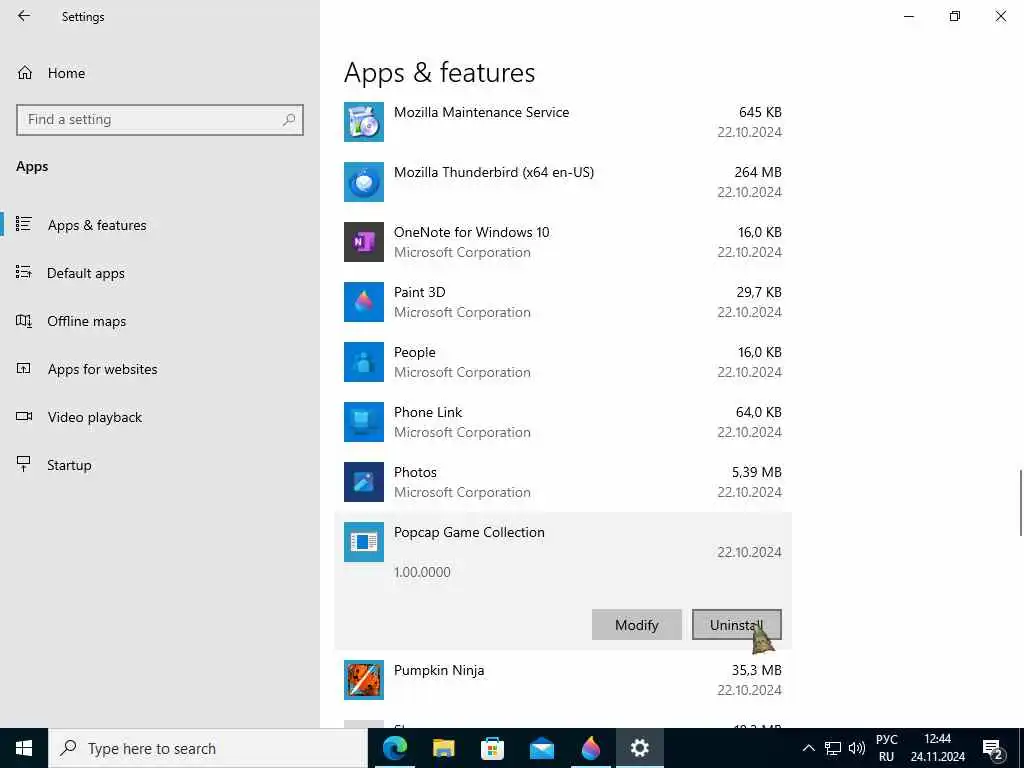The height and width of the screenshot is (768, 1024).
Task: Open the notification center icon
Action: (x=993, y=748)
